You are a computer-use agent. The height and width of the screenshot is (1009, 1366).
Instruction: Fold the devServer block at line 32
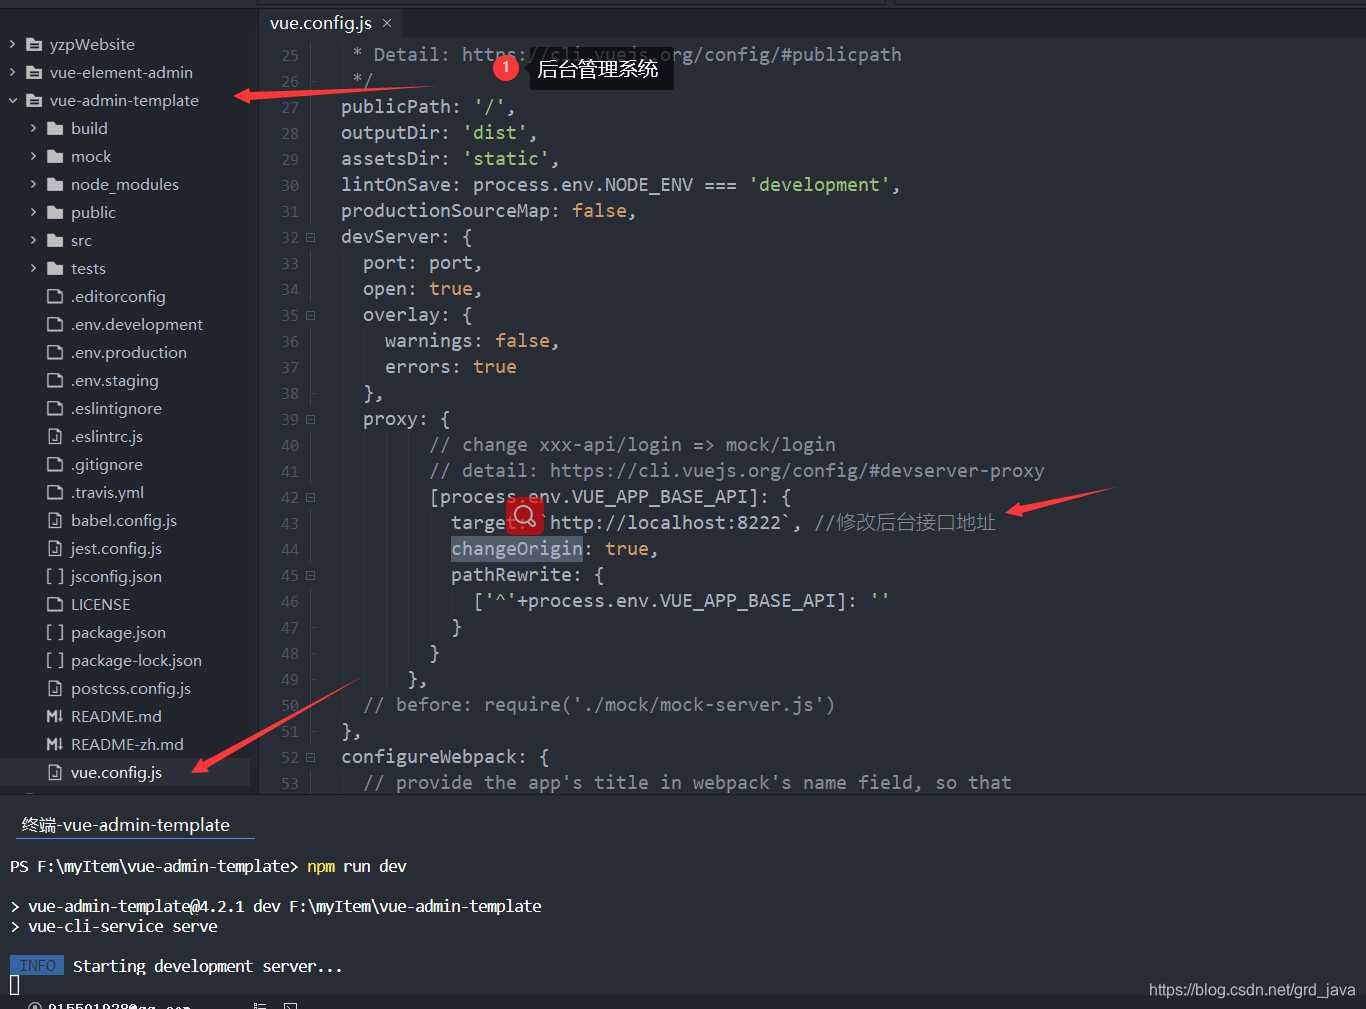click(x=310, y=238)
